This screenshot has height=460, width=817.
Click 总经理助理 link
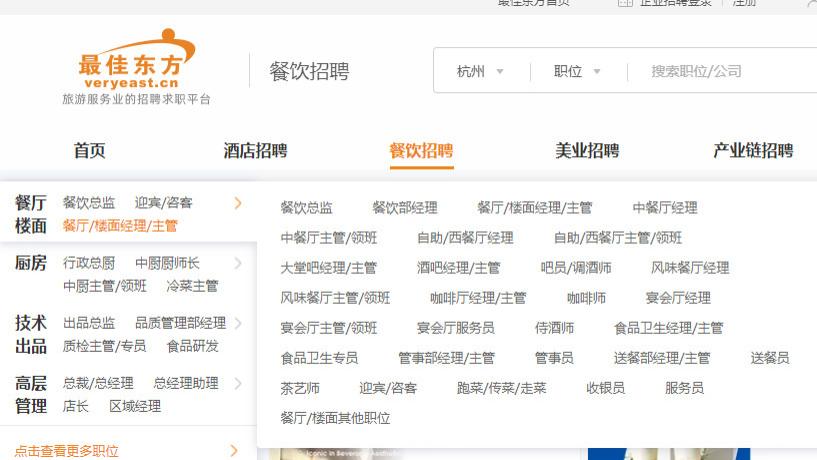pyautogui.click(x=186, y=383)
